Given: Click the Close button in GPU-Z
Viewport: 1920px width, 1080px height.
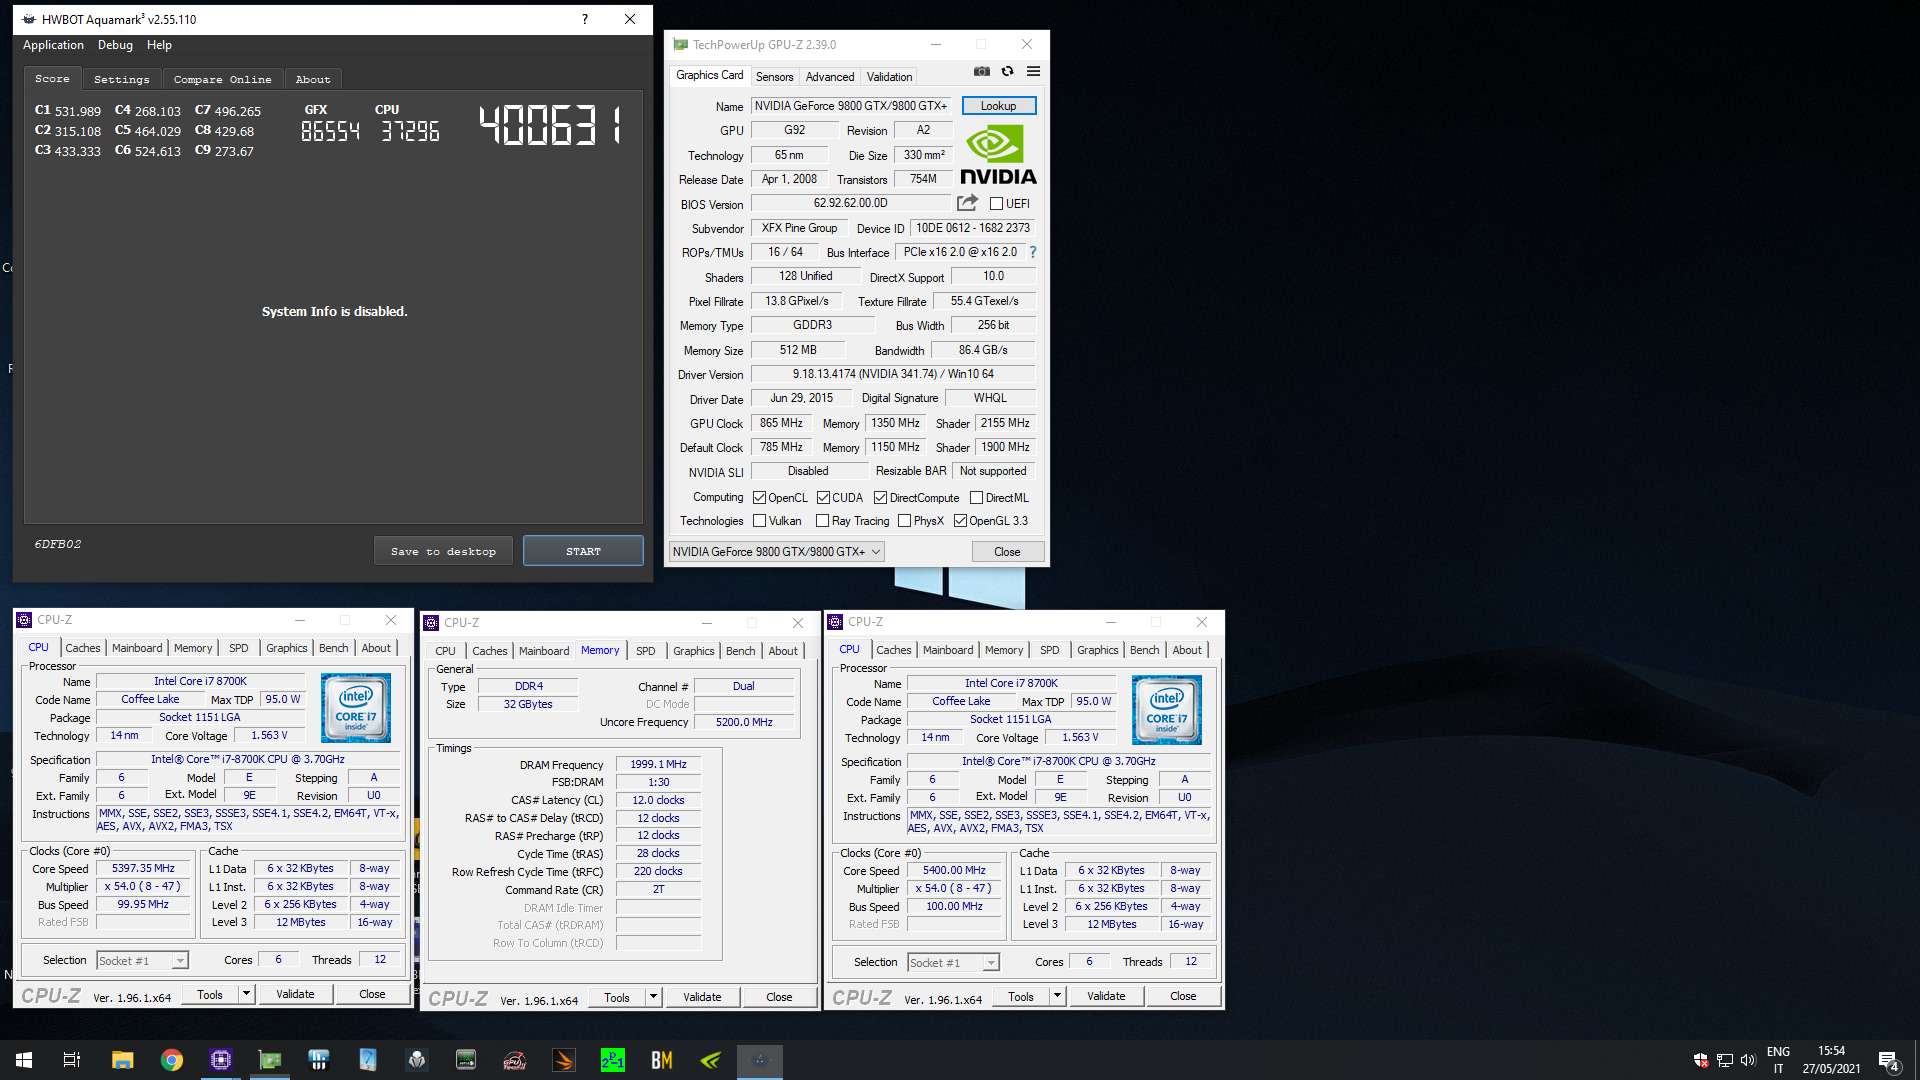Looking at the screenshot, I should coord(1007,552).
